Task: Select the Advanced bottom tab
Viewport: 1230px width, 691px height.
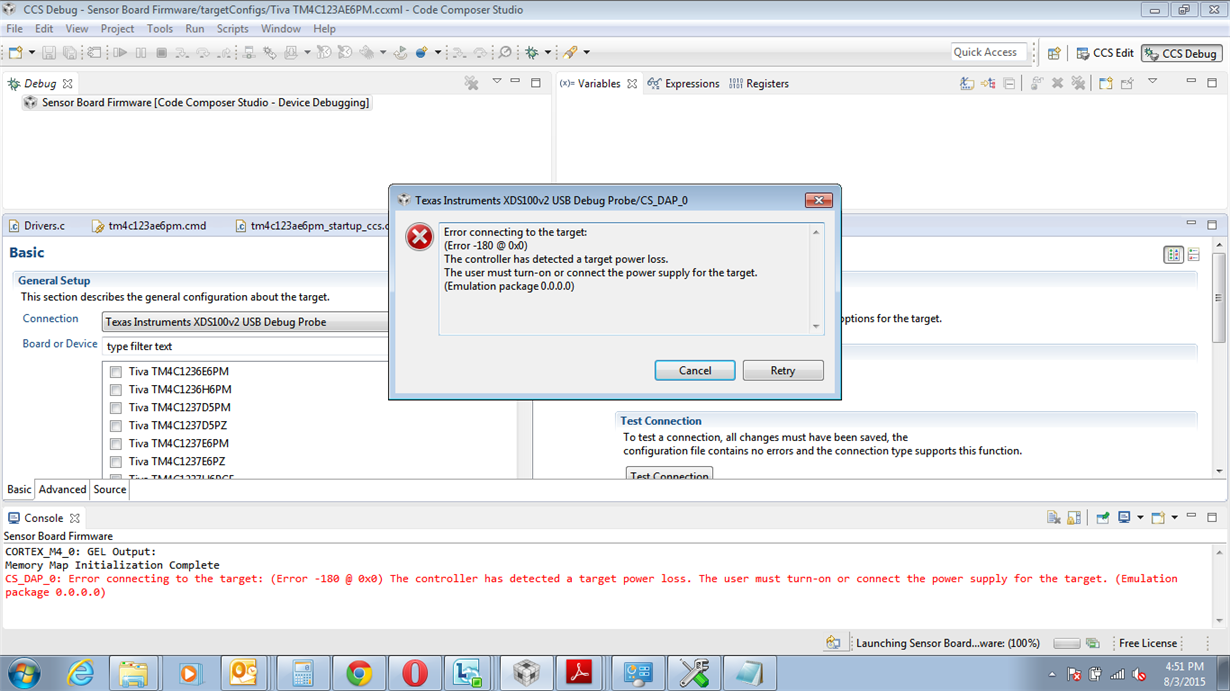Action: [62, 490]
